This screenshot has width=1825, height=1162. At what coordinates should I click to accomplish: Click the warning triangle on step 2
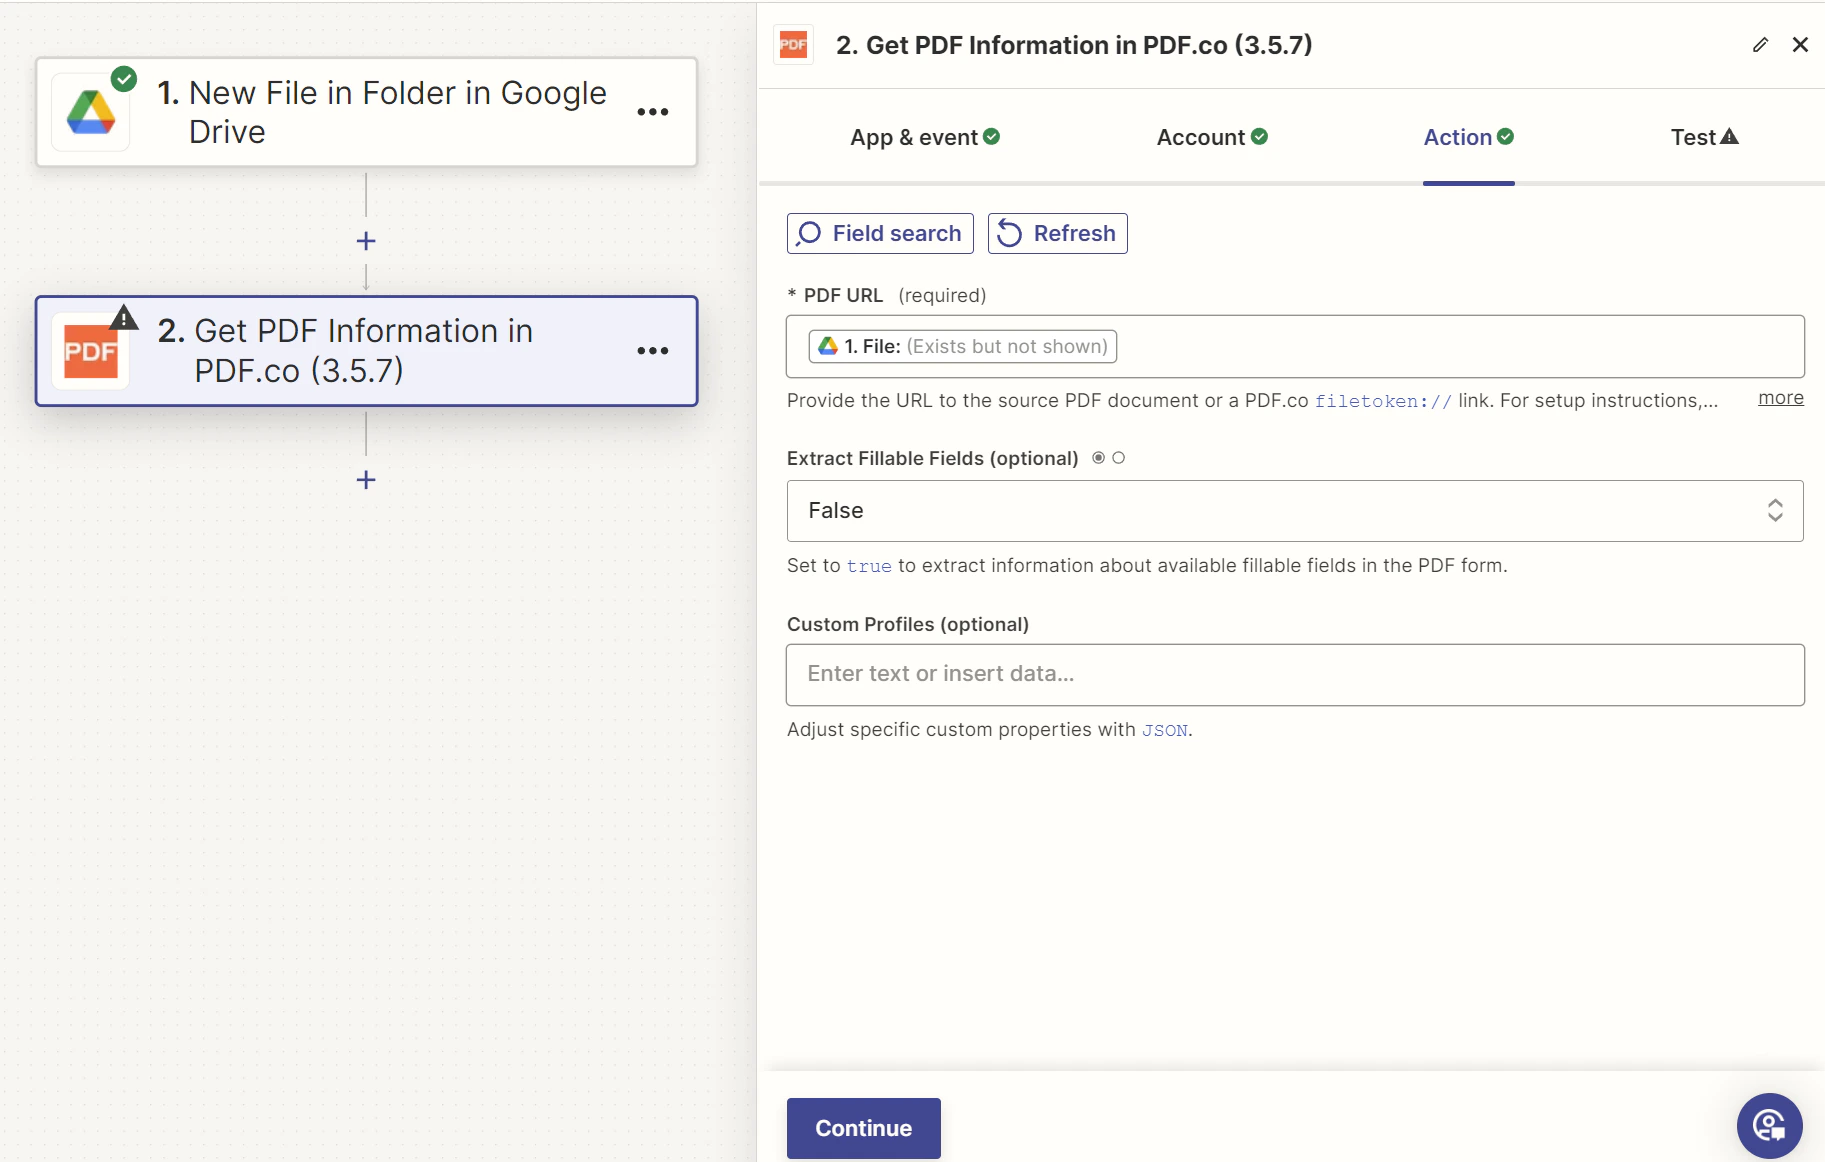[x=123, y=318]
